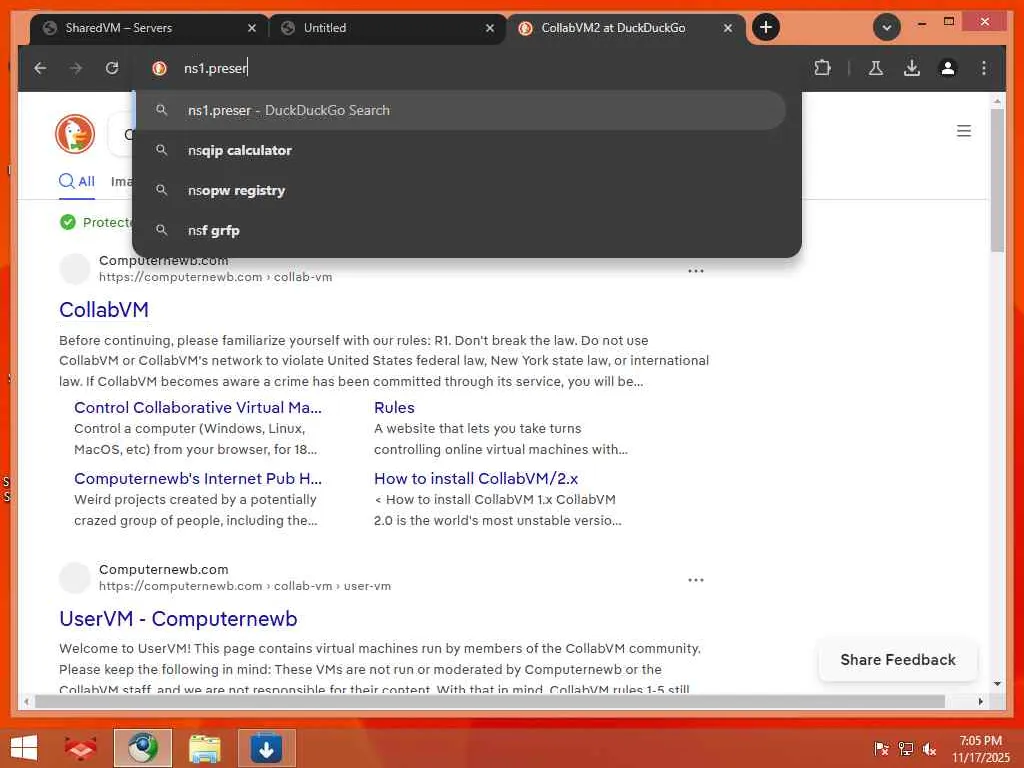Switch to the Untitled tab

click(387, 28)
